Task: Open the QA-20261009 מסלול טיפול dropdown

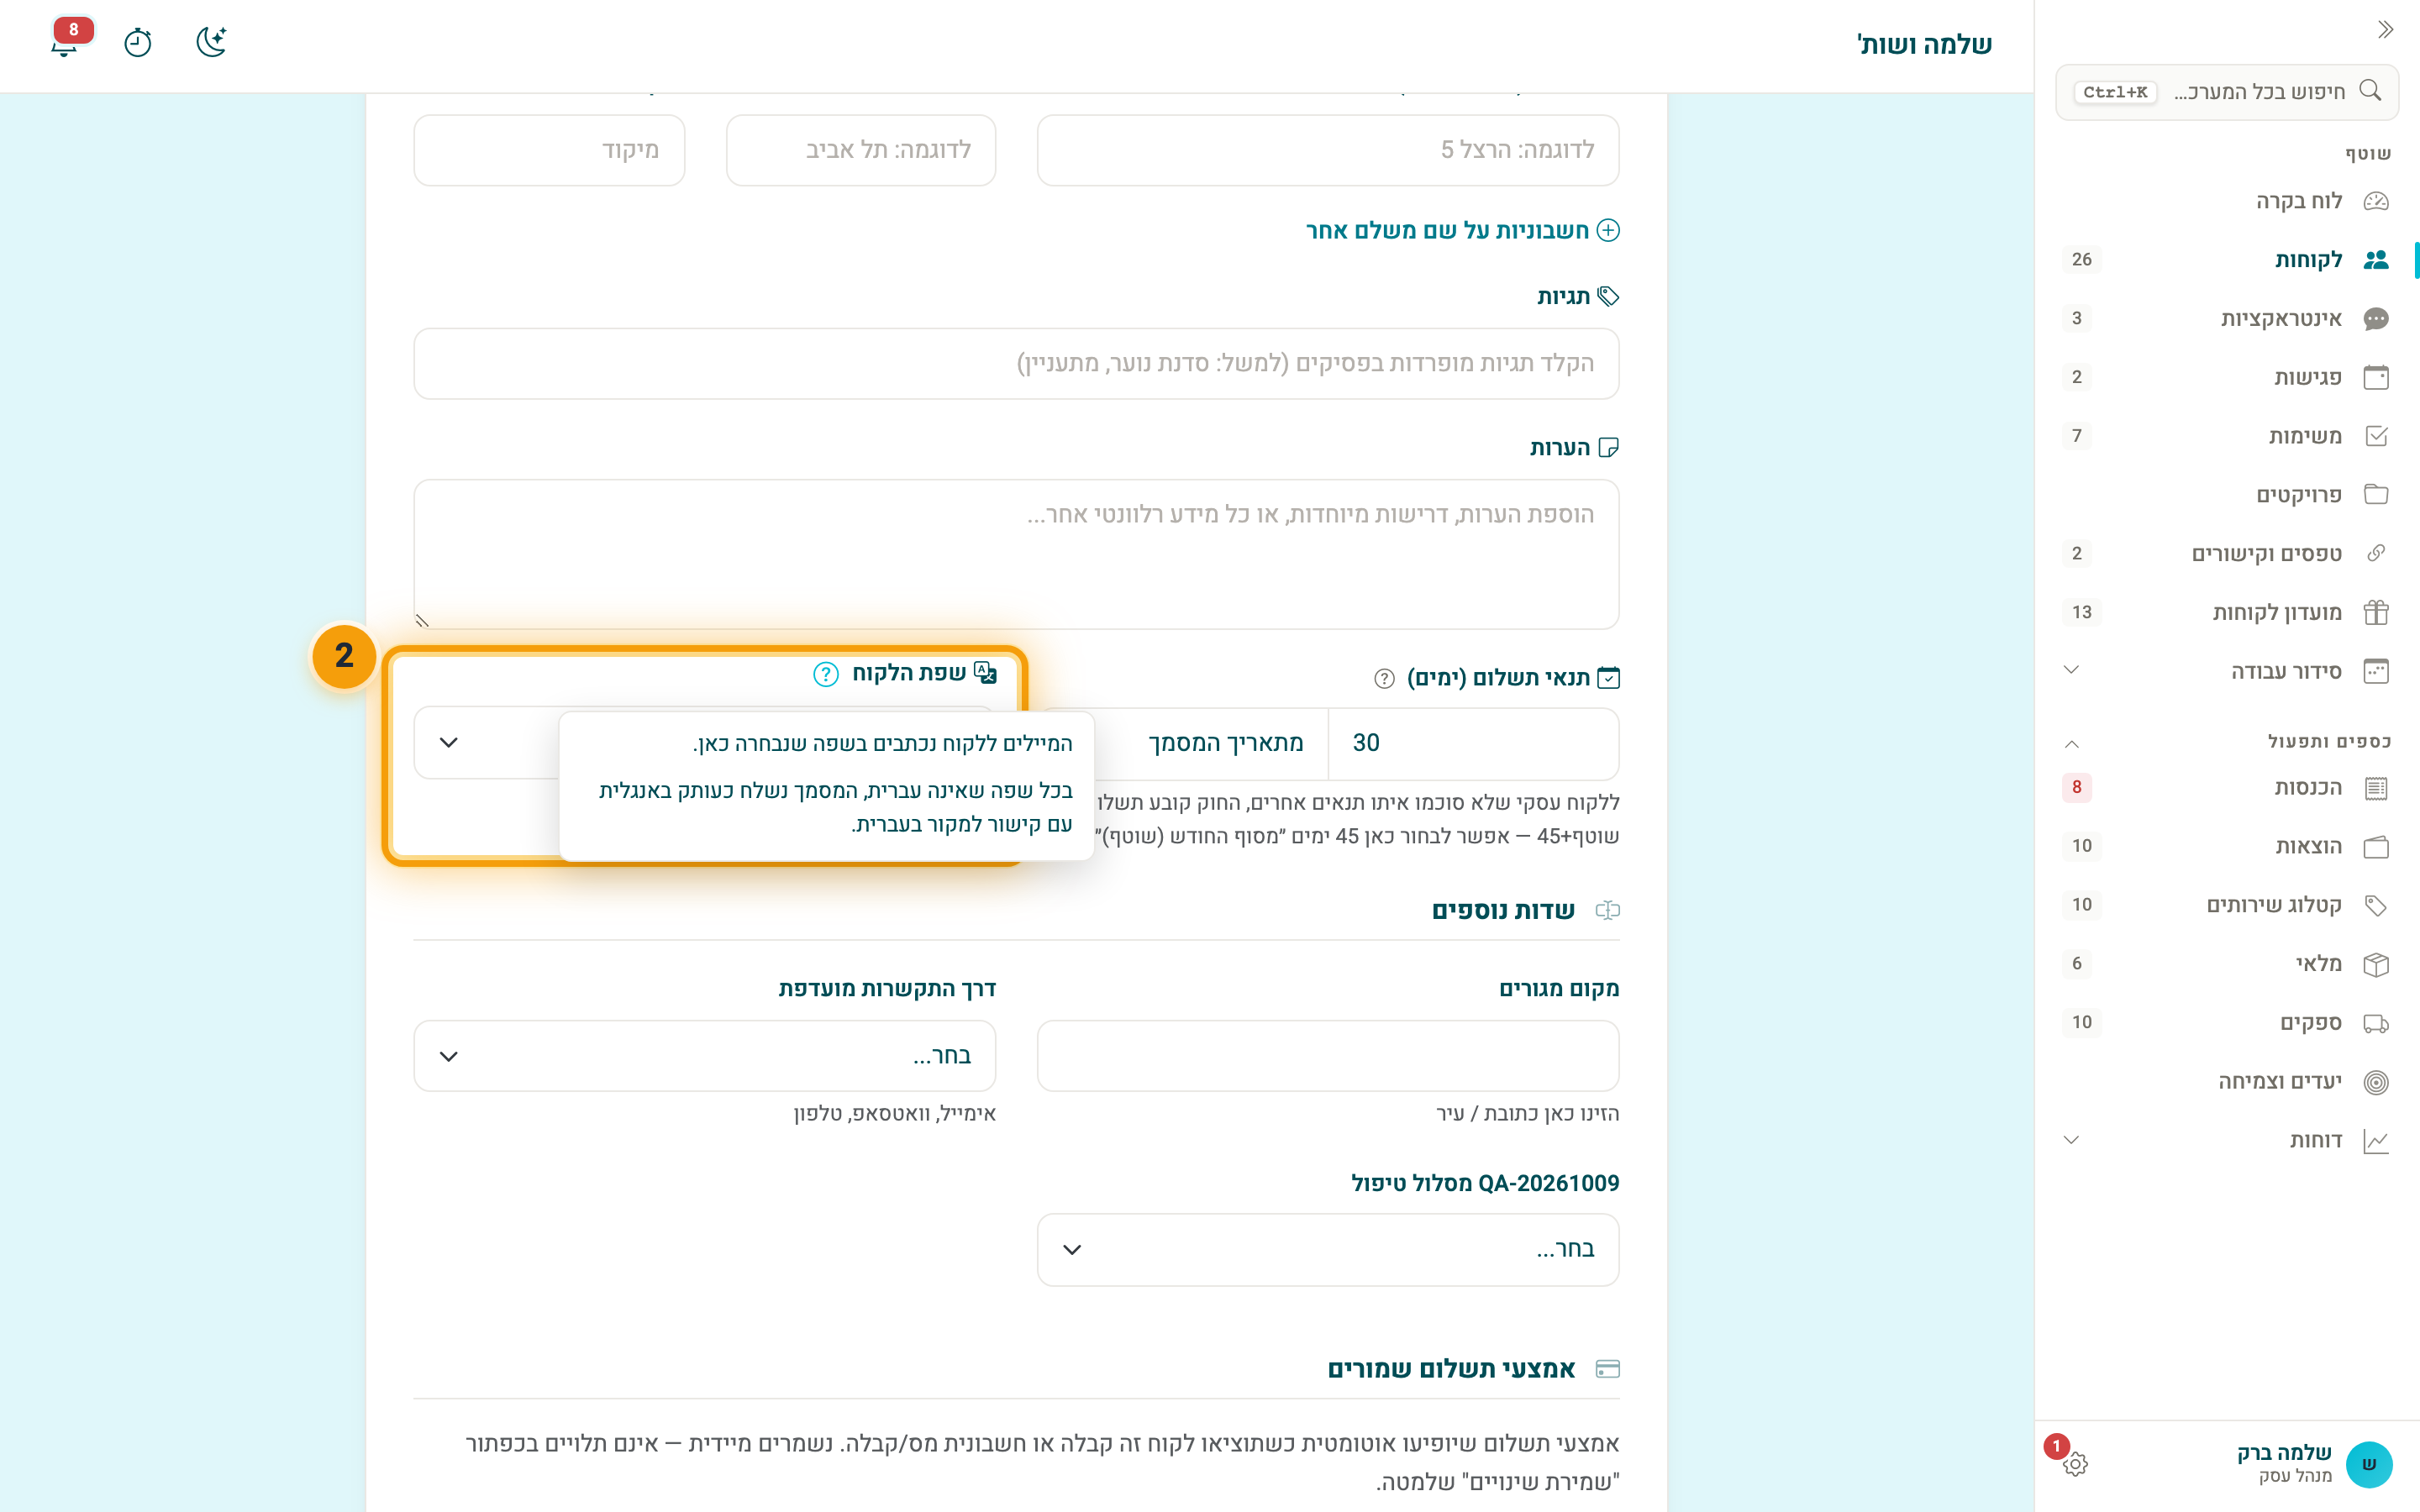Action: (x=1328, y=1250)
